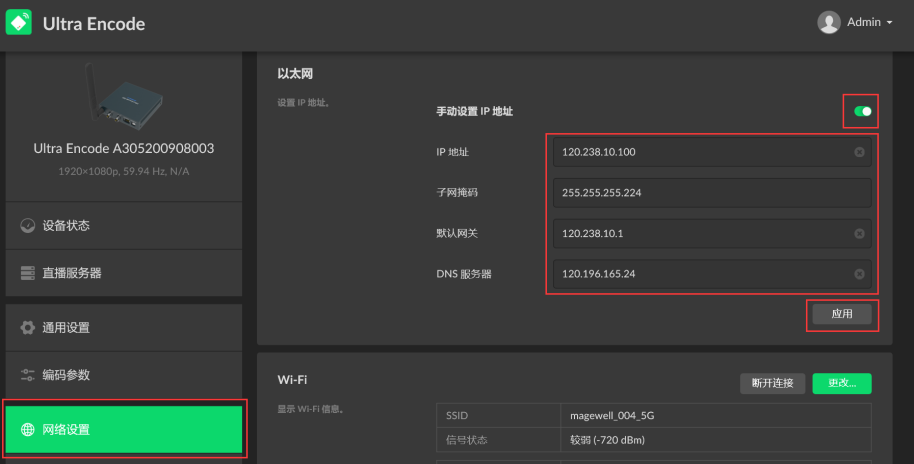The height and width of the screenshot is (464, 914).
Task: Clear the 默认网关 field using its X icon
Action: (x=859, y=233)
